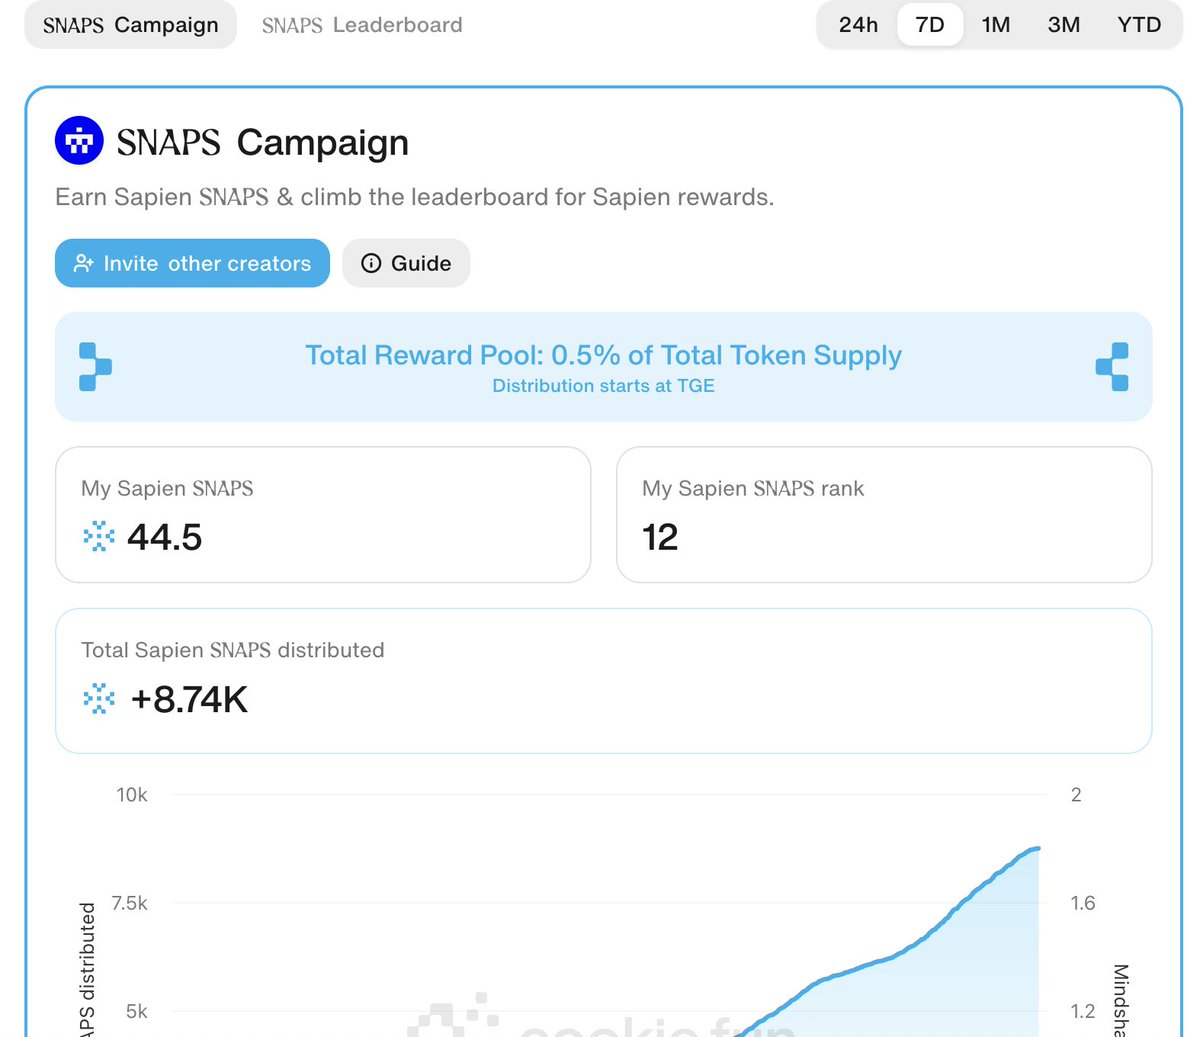1200x1037 pixels.
Task: Click the 5k axis label on chart
Action: click(x=137, y=1011)
